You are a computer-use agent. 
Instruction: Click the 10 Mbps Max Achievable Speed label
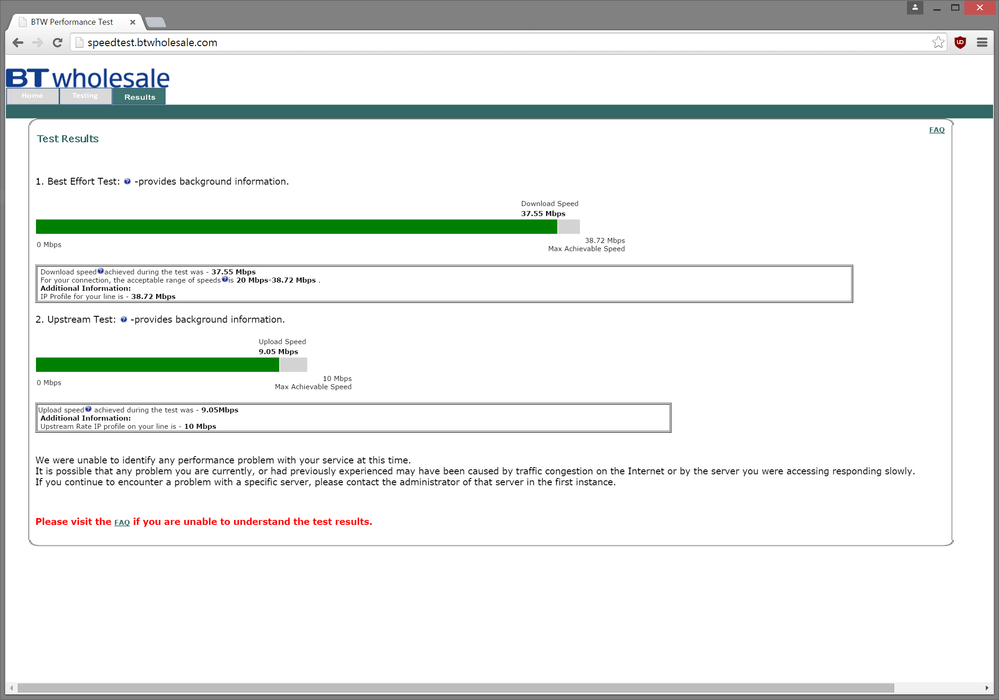[x=313, y=383]
